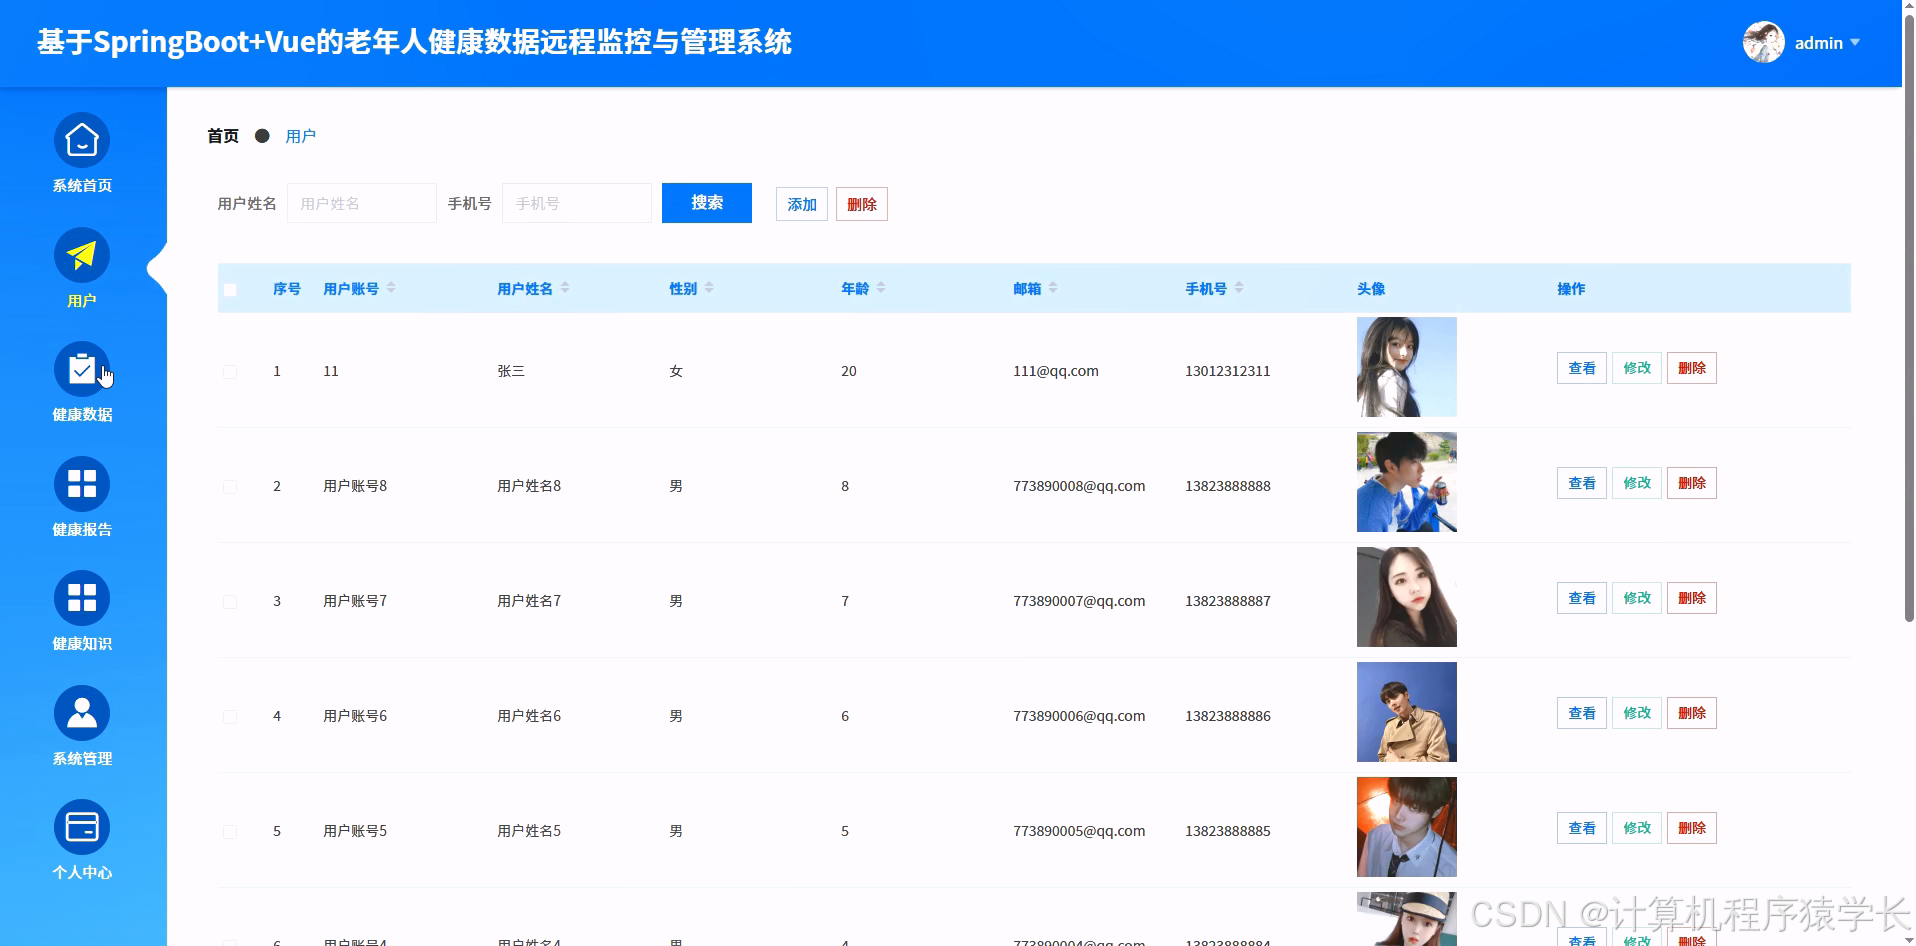Check the select-all checkbox in table header

click(x=230, y=288)
